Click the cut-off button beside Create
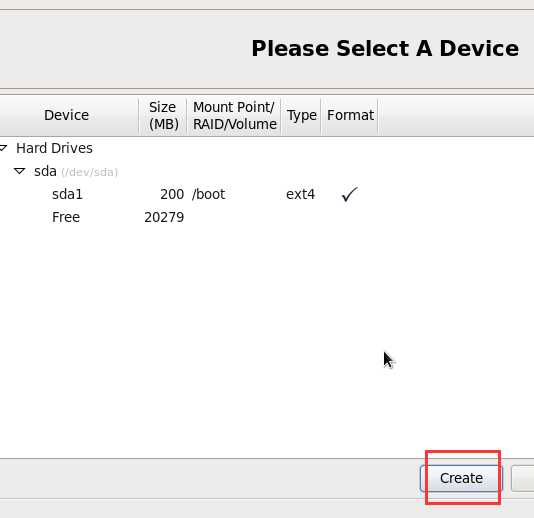Viewport: 534px width, 518px height. (x=523, y=478)
